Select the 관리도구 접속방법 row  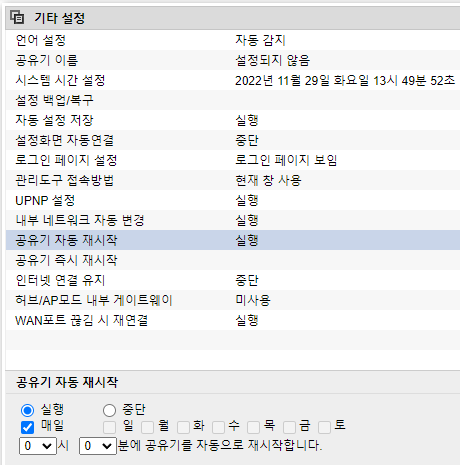click(233, 180)
